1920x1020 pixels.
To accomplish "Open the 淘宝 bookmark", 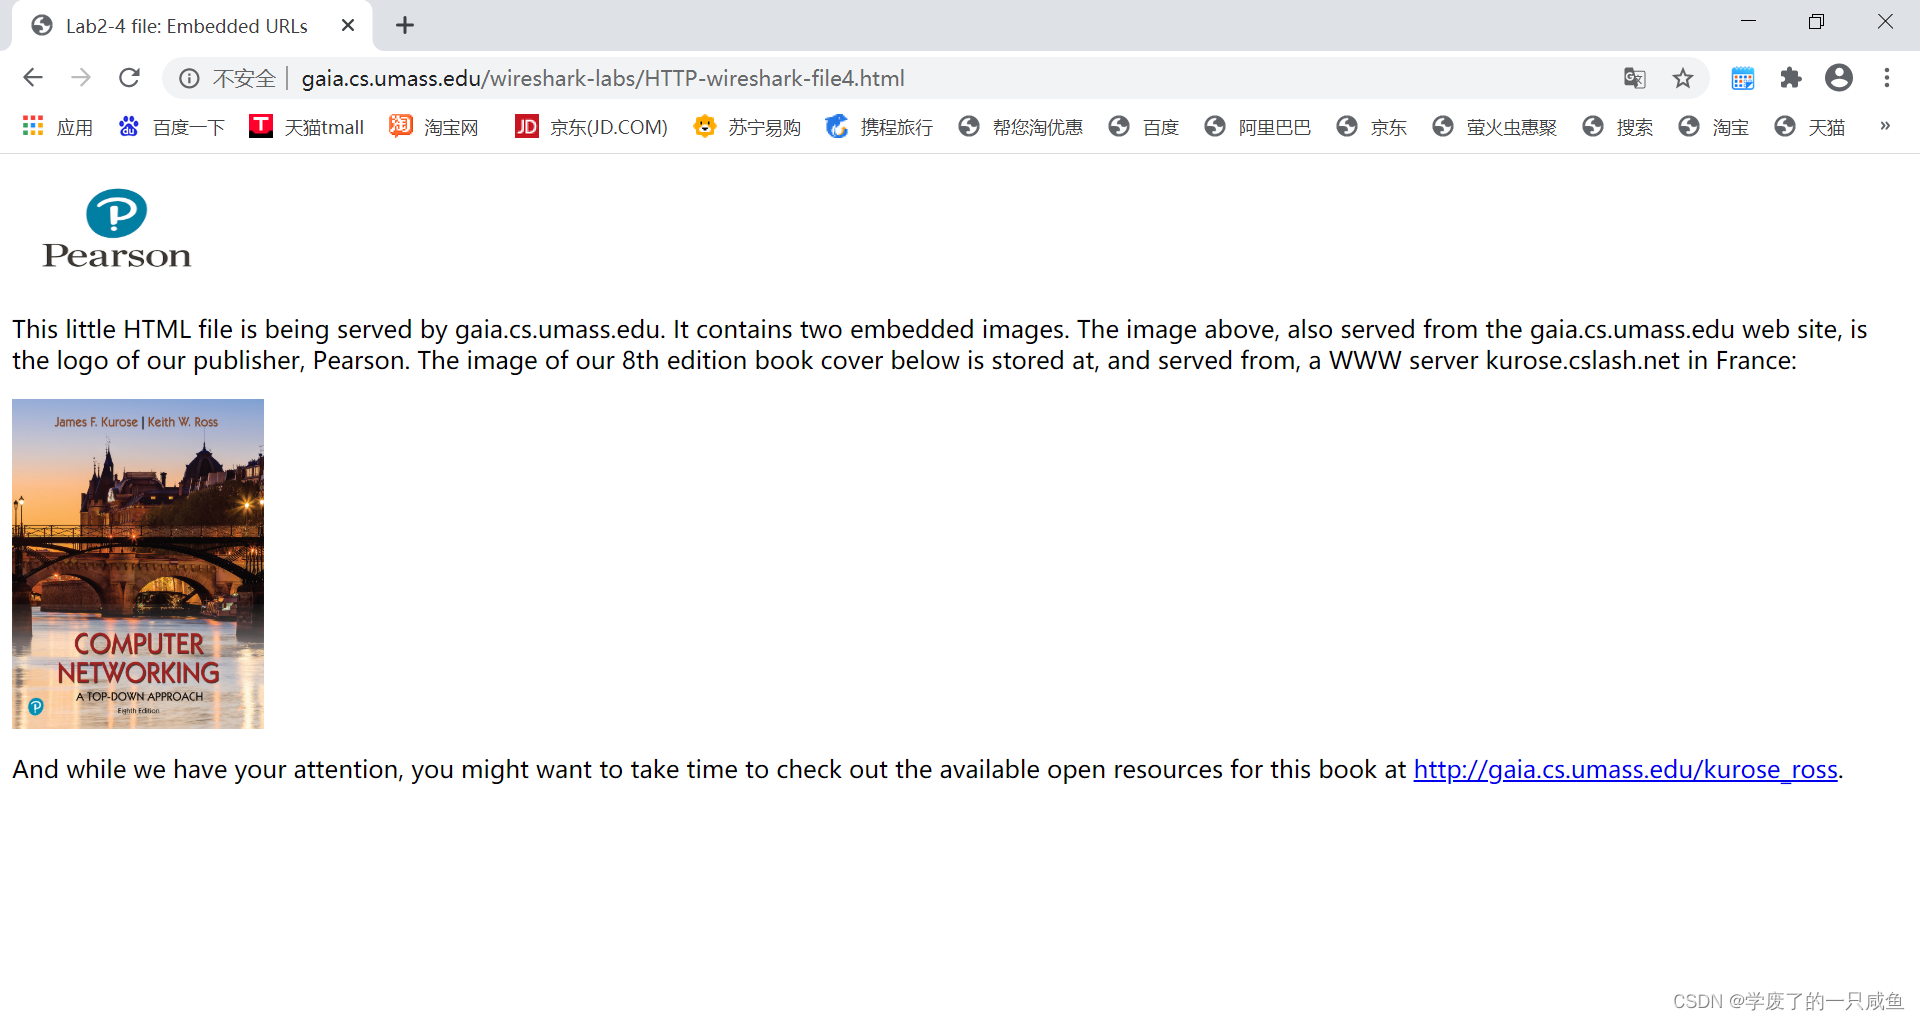I will tap(1714, 127).
